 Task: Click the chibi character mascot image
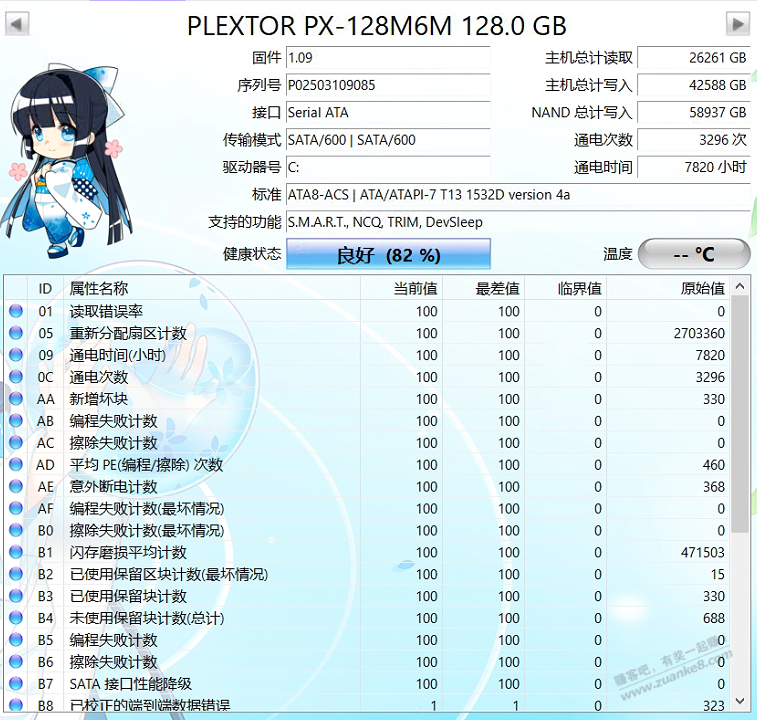(x=65, y=162)
